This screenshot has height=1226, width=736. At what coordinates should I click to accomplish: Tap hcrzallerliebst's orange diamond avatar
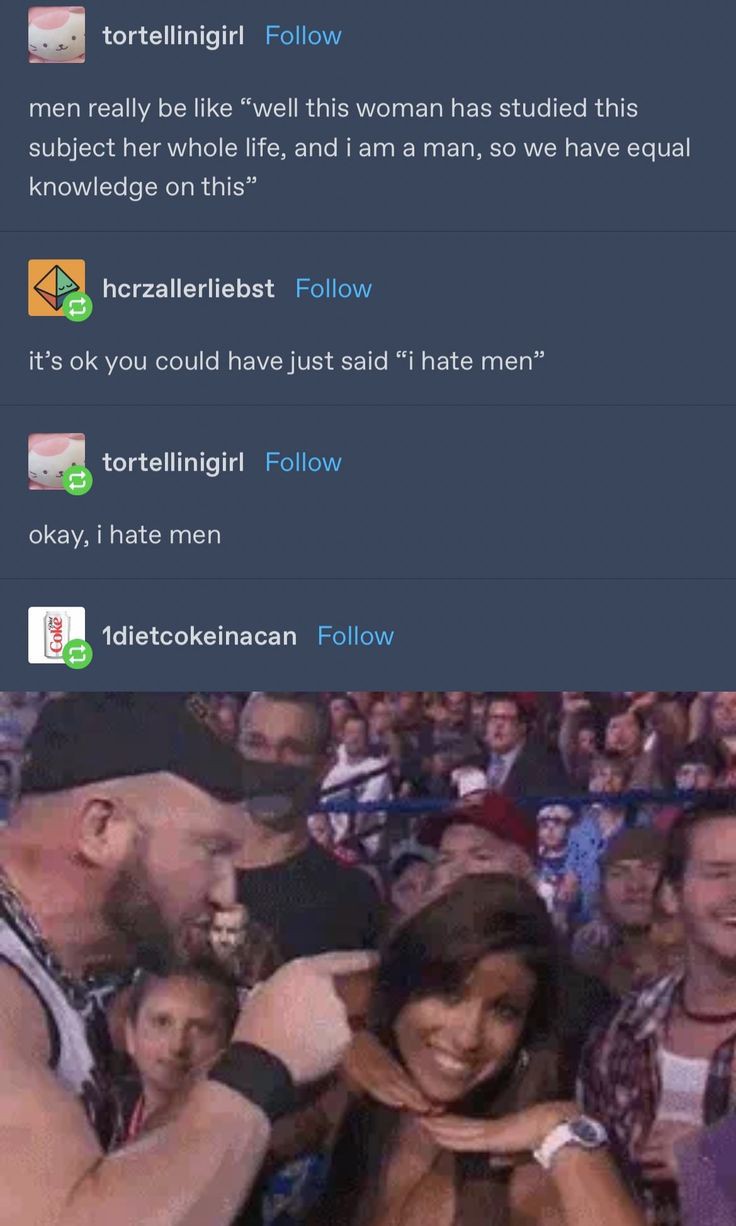[56, 288]
